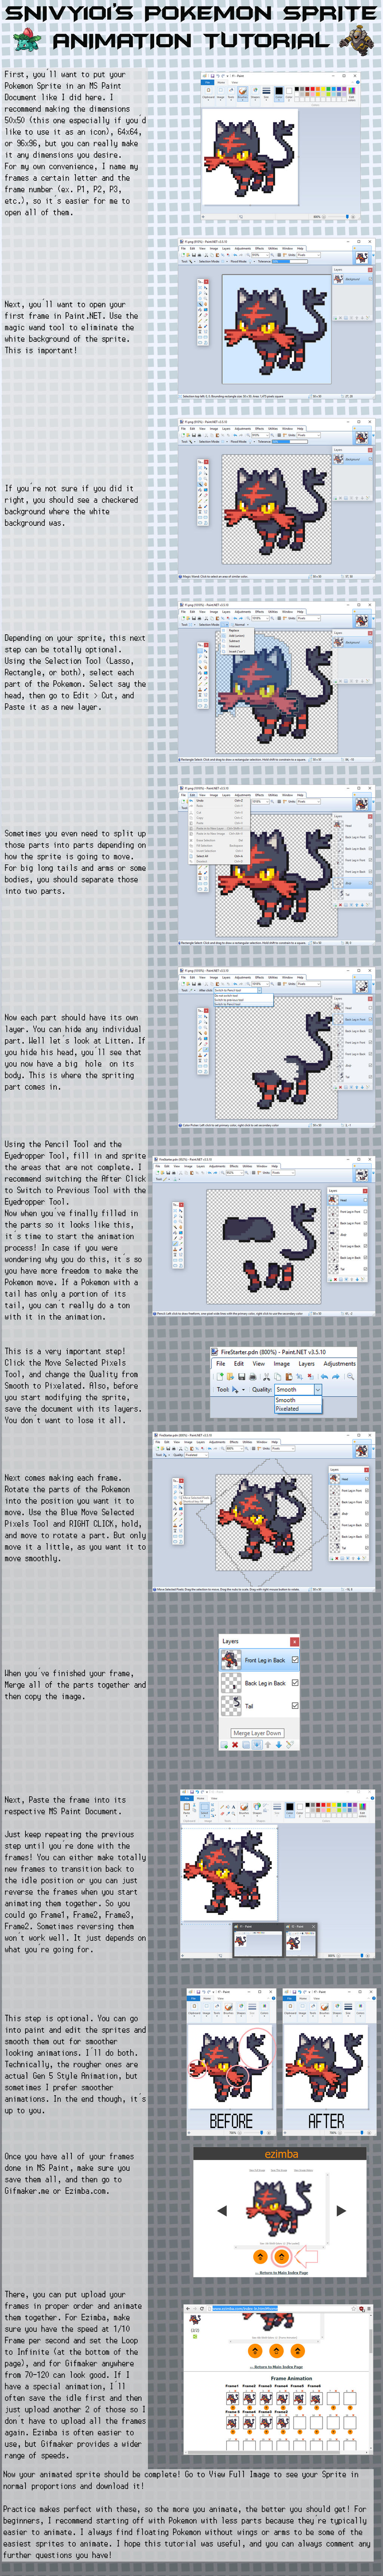Toggle Back Leg in Back layer visibility checkbox

coord(295,1683)
